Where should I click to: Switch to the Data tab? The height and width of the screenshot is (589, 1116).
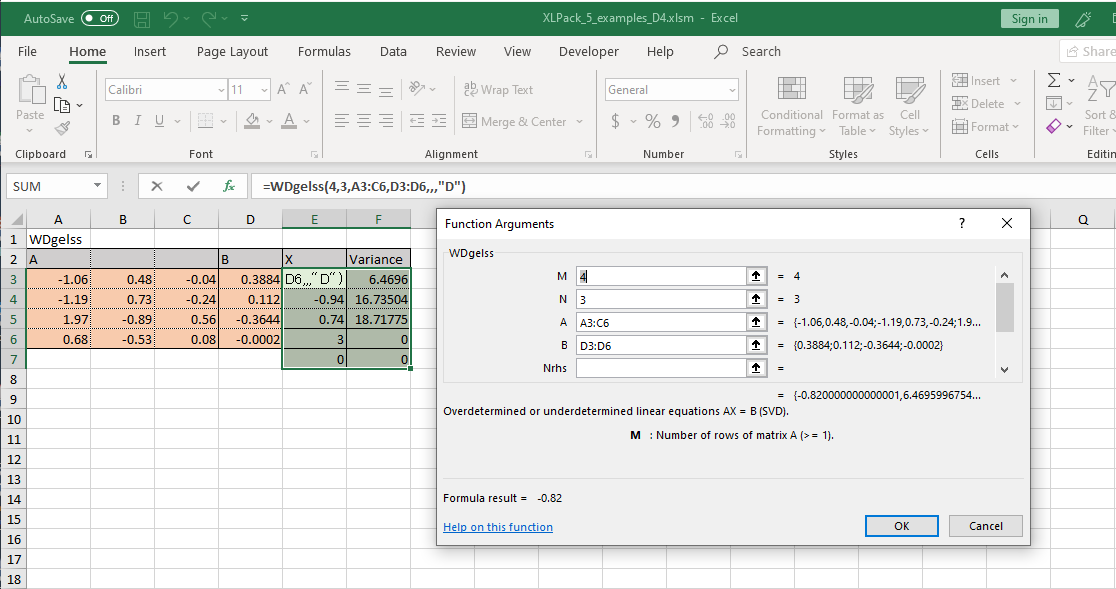393,51
